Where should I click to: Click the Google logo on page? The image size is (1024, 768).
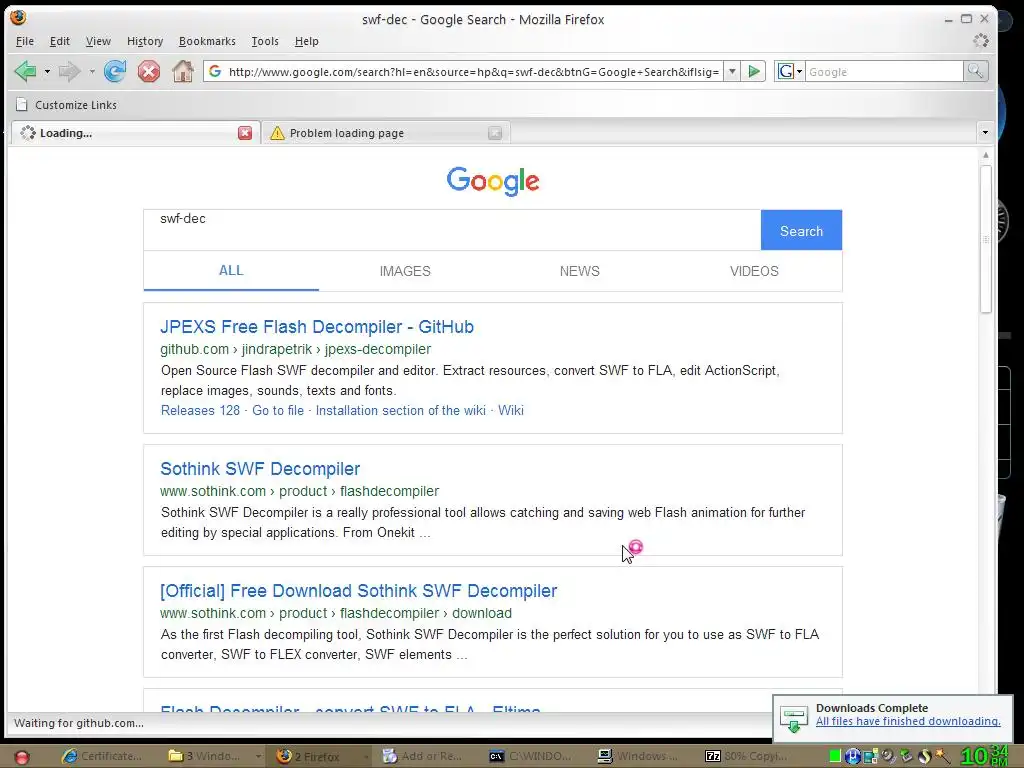(x=493, y=181)
